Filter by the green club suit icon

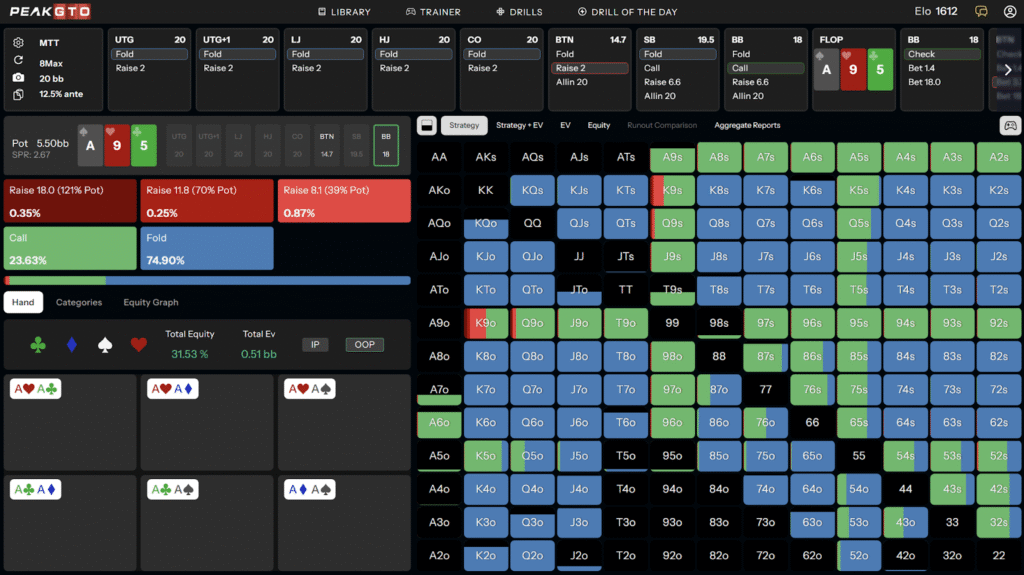point(38,344)
